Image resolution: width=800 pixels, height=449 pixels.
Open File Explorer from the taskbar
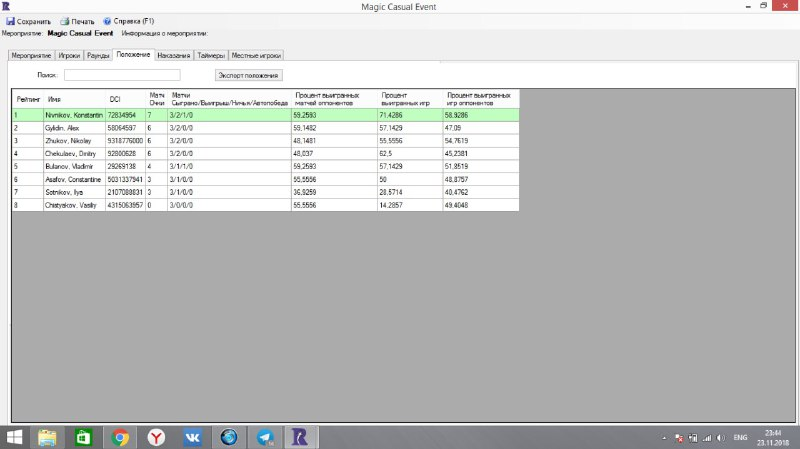47,437
